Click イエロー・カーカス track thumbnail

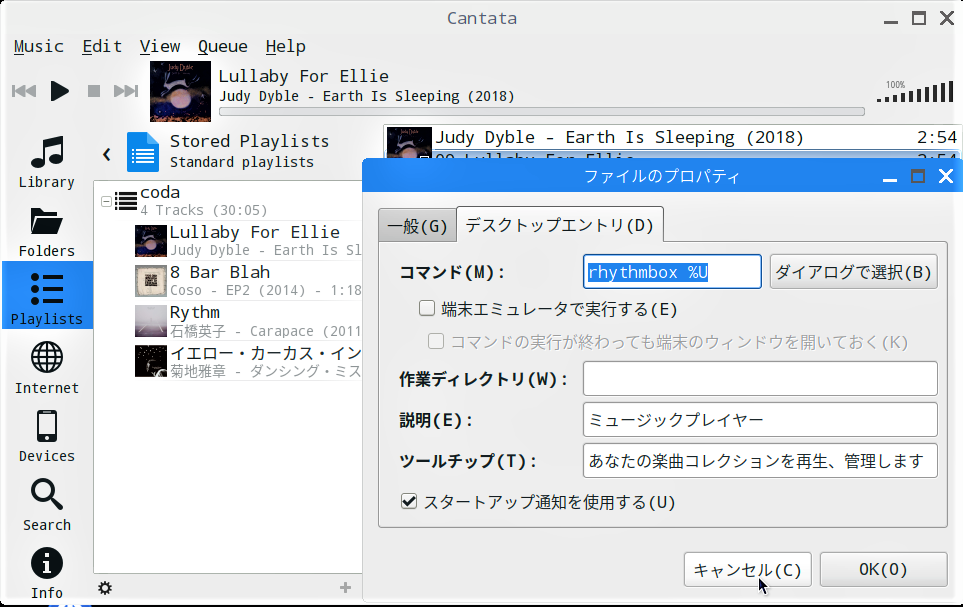pyautogui.click(x=150, y=361)
